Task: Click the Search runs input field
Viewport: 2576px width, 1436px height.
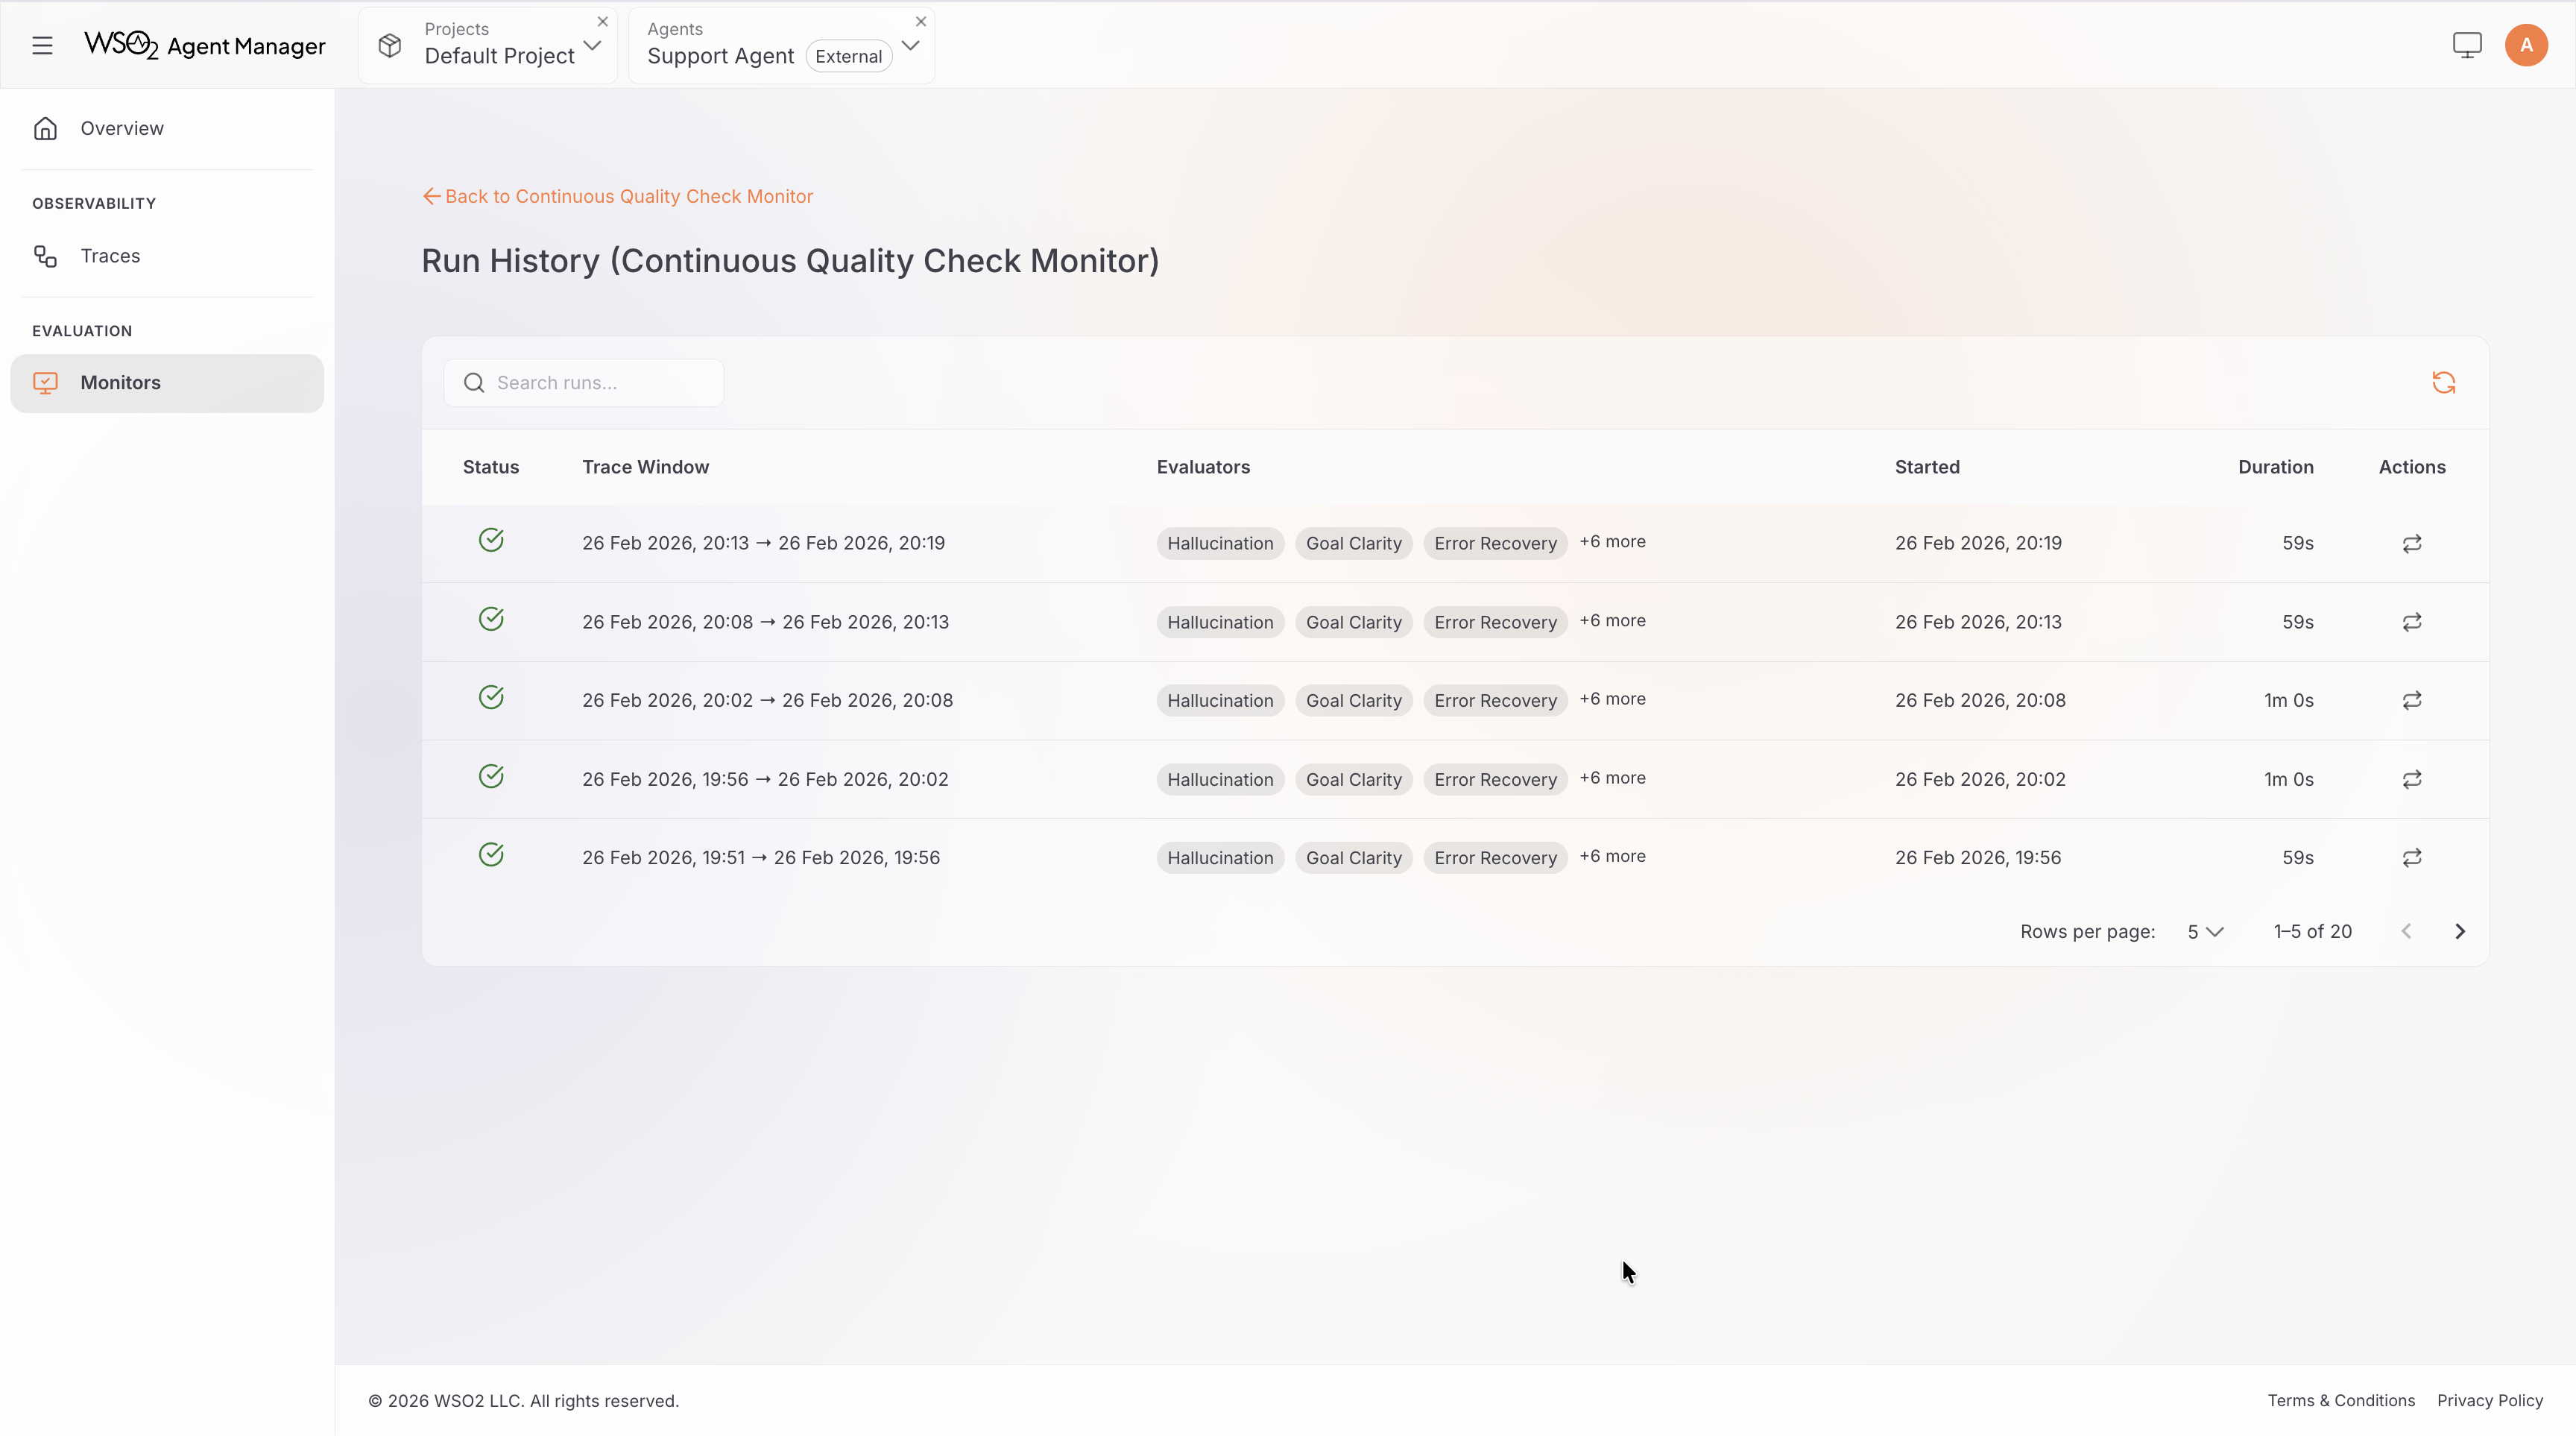Action: coord(584,383)
